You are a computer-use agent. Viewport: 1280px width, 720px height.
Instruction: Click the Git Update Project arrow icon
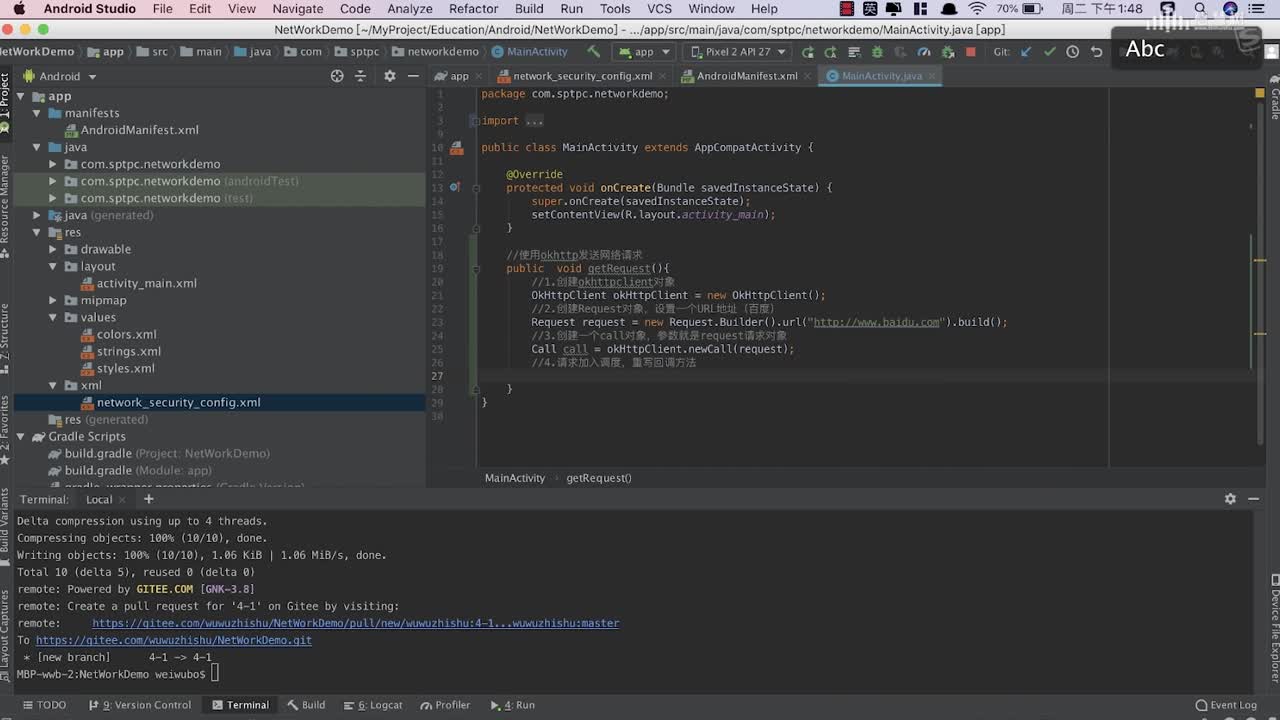click(1026, 51)
